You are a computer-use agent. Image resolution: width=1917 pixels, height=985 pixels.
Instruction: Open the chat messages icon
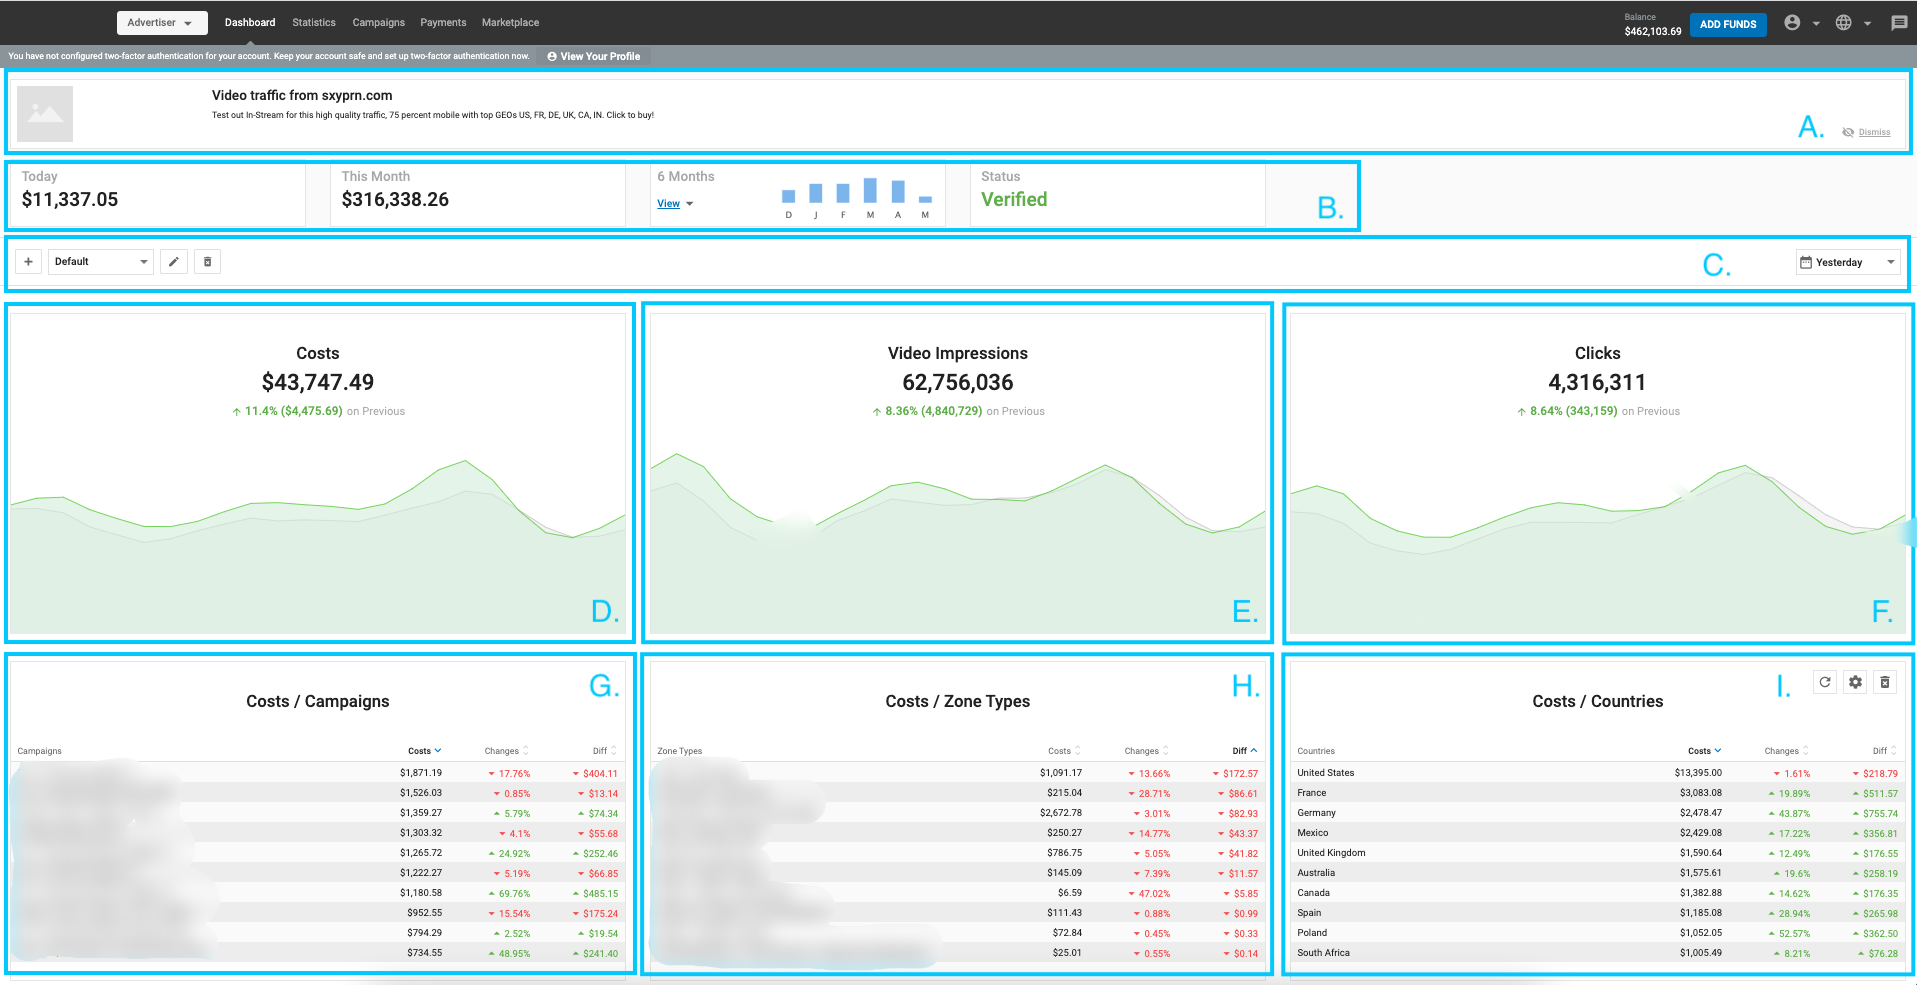[1898, 23]
